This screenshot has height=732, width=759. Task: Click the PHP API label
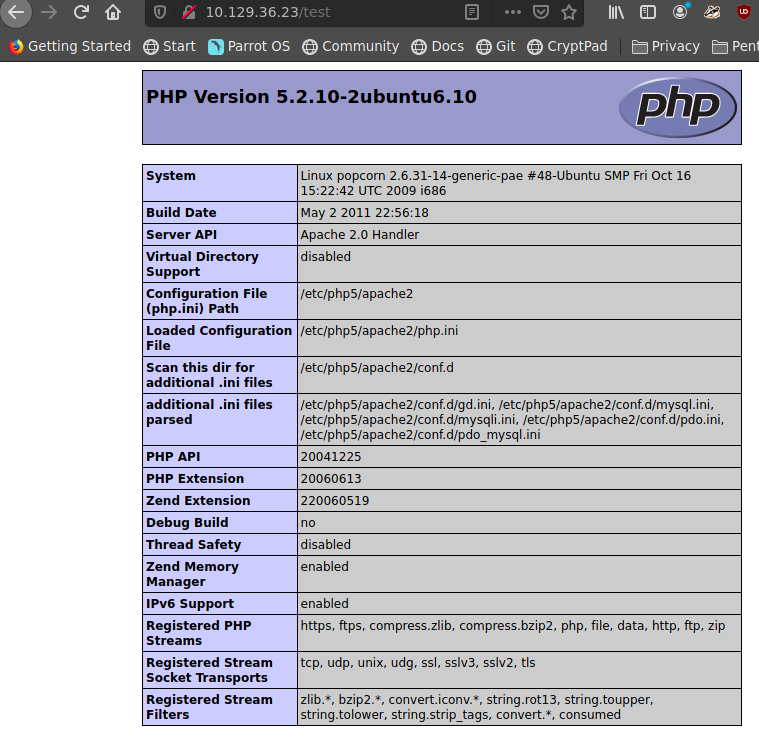pos(173,457)
